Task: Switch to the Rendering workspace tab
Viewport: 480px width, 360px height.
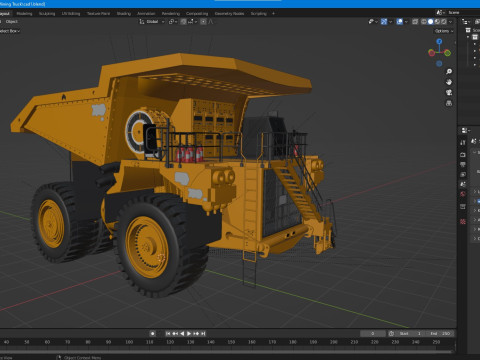Action: [171, 14]
